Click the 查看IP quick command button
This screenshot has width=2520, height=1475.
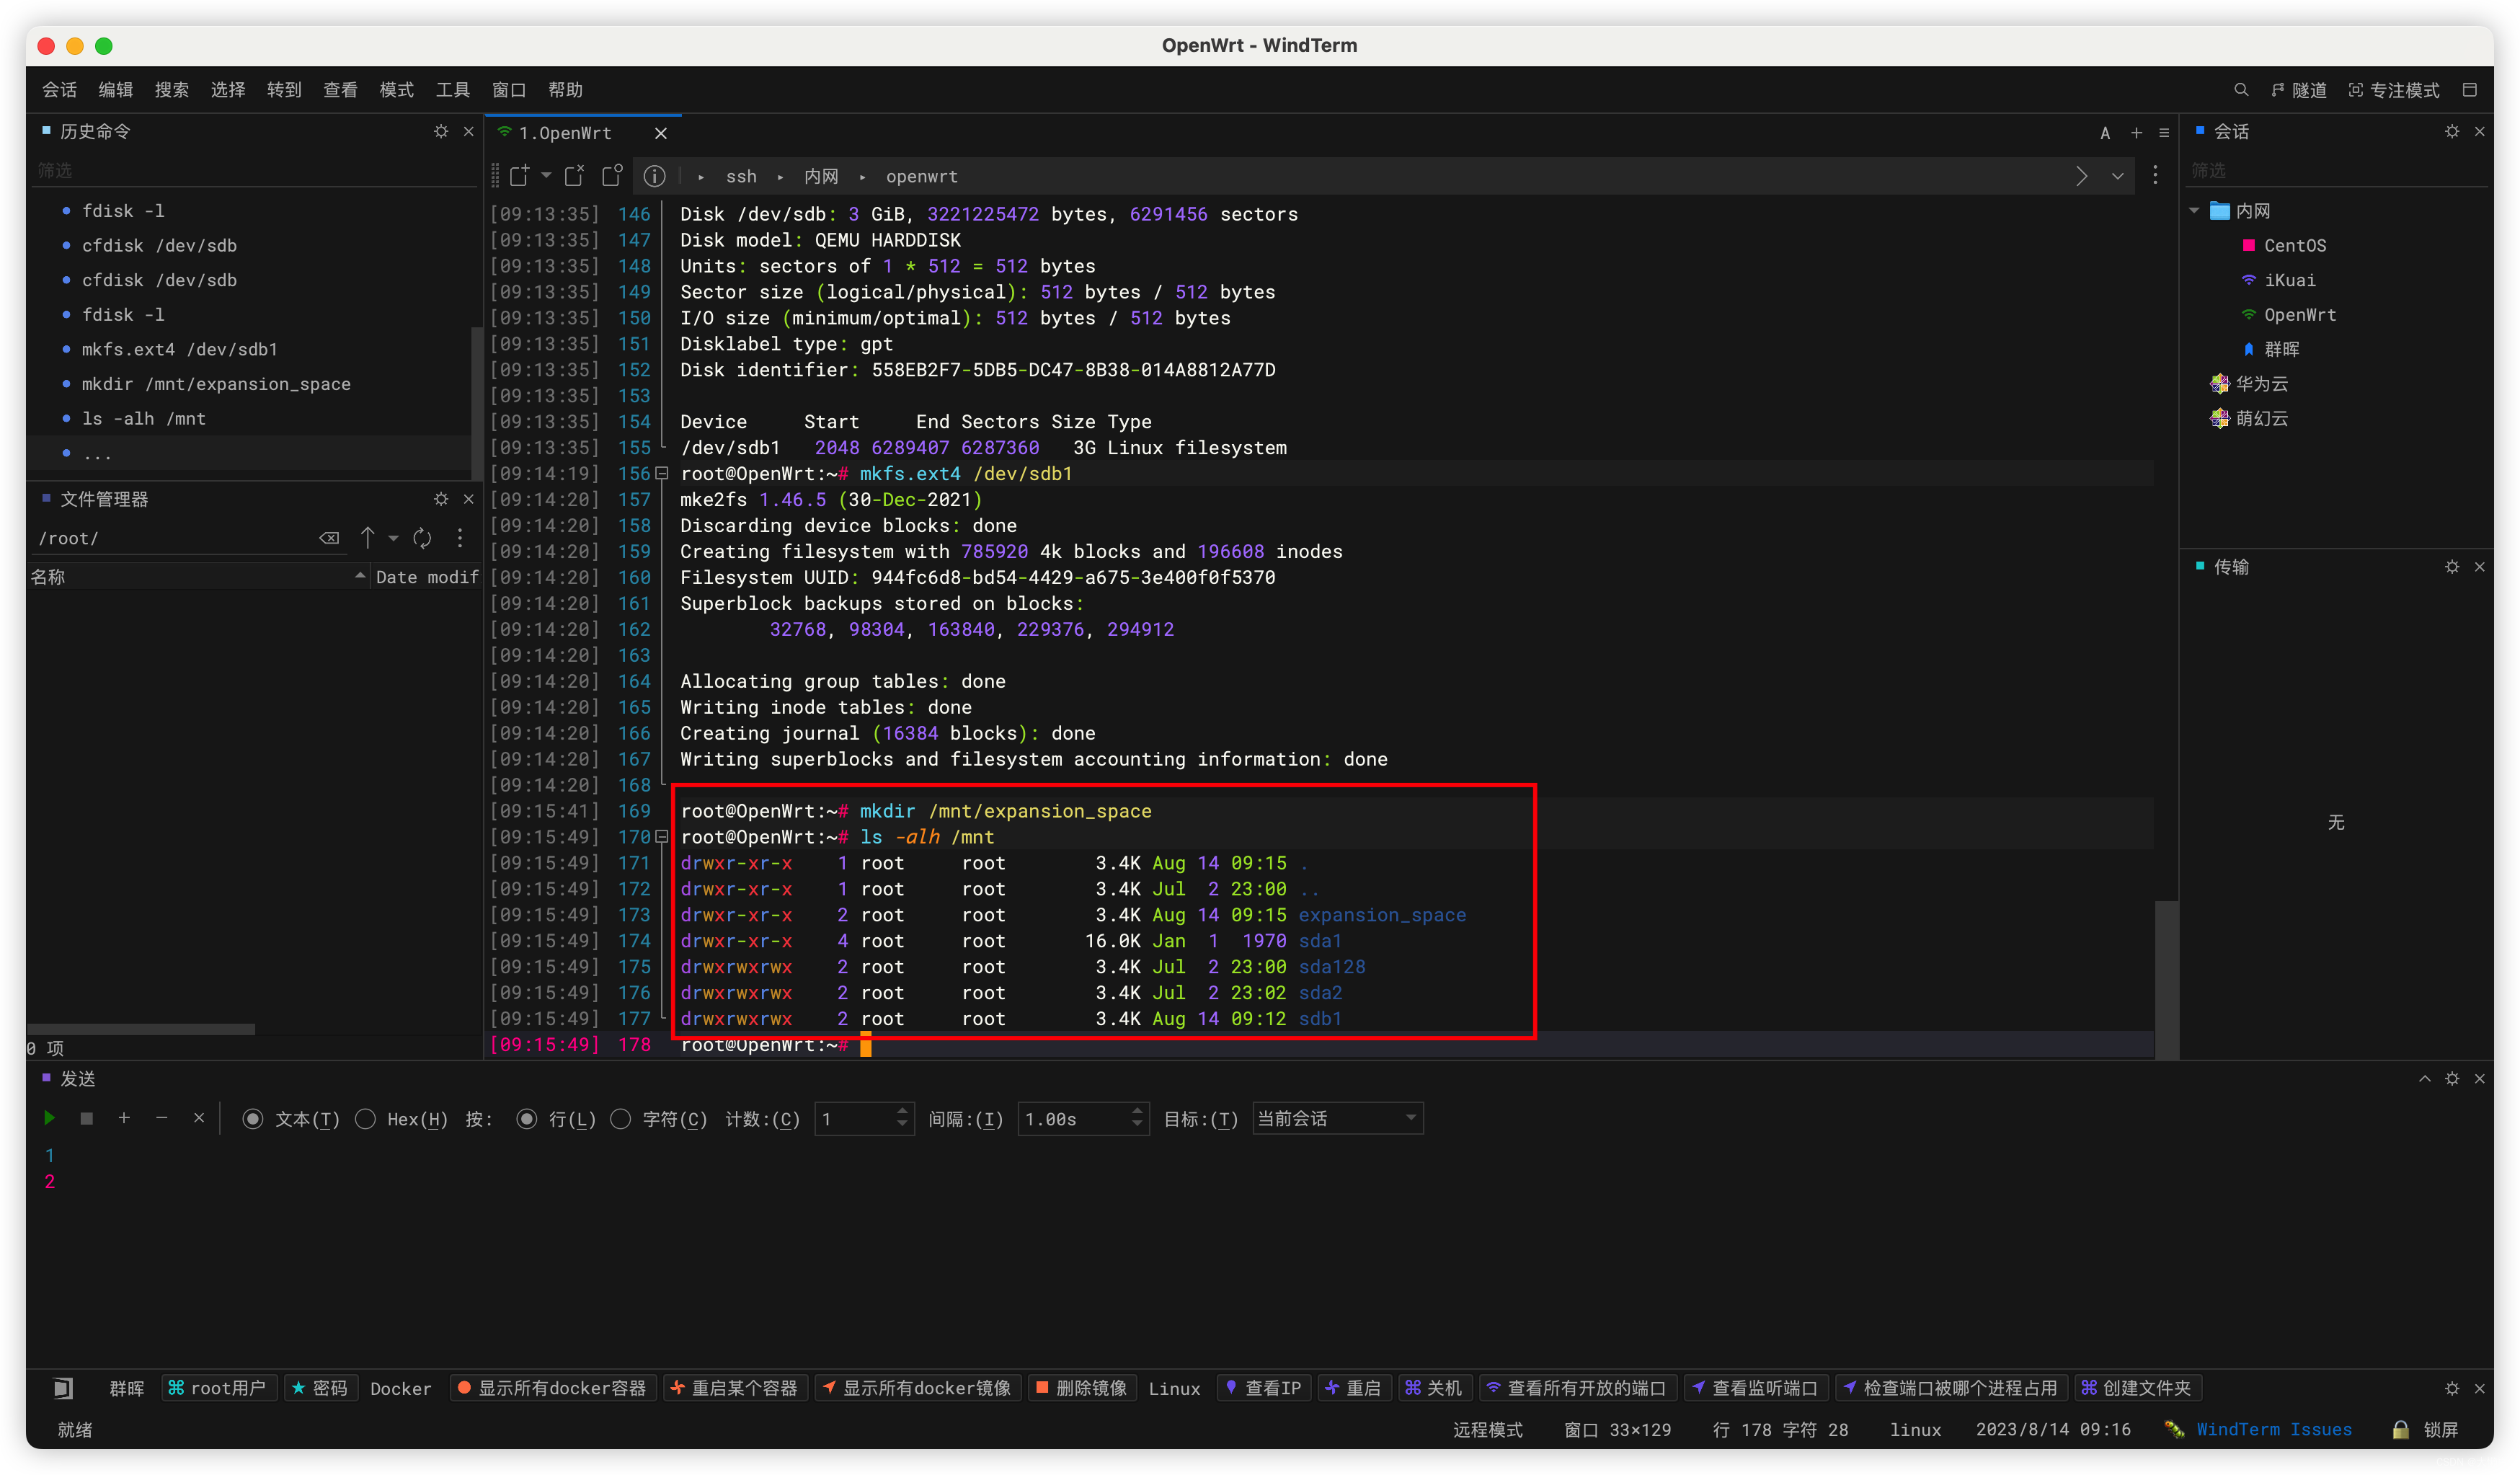tap(1264, 1388)
